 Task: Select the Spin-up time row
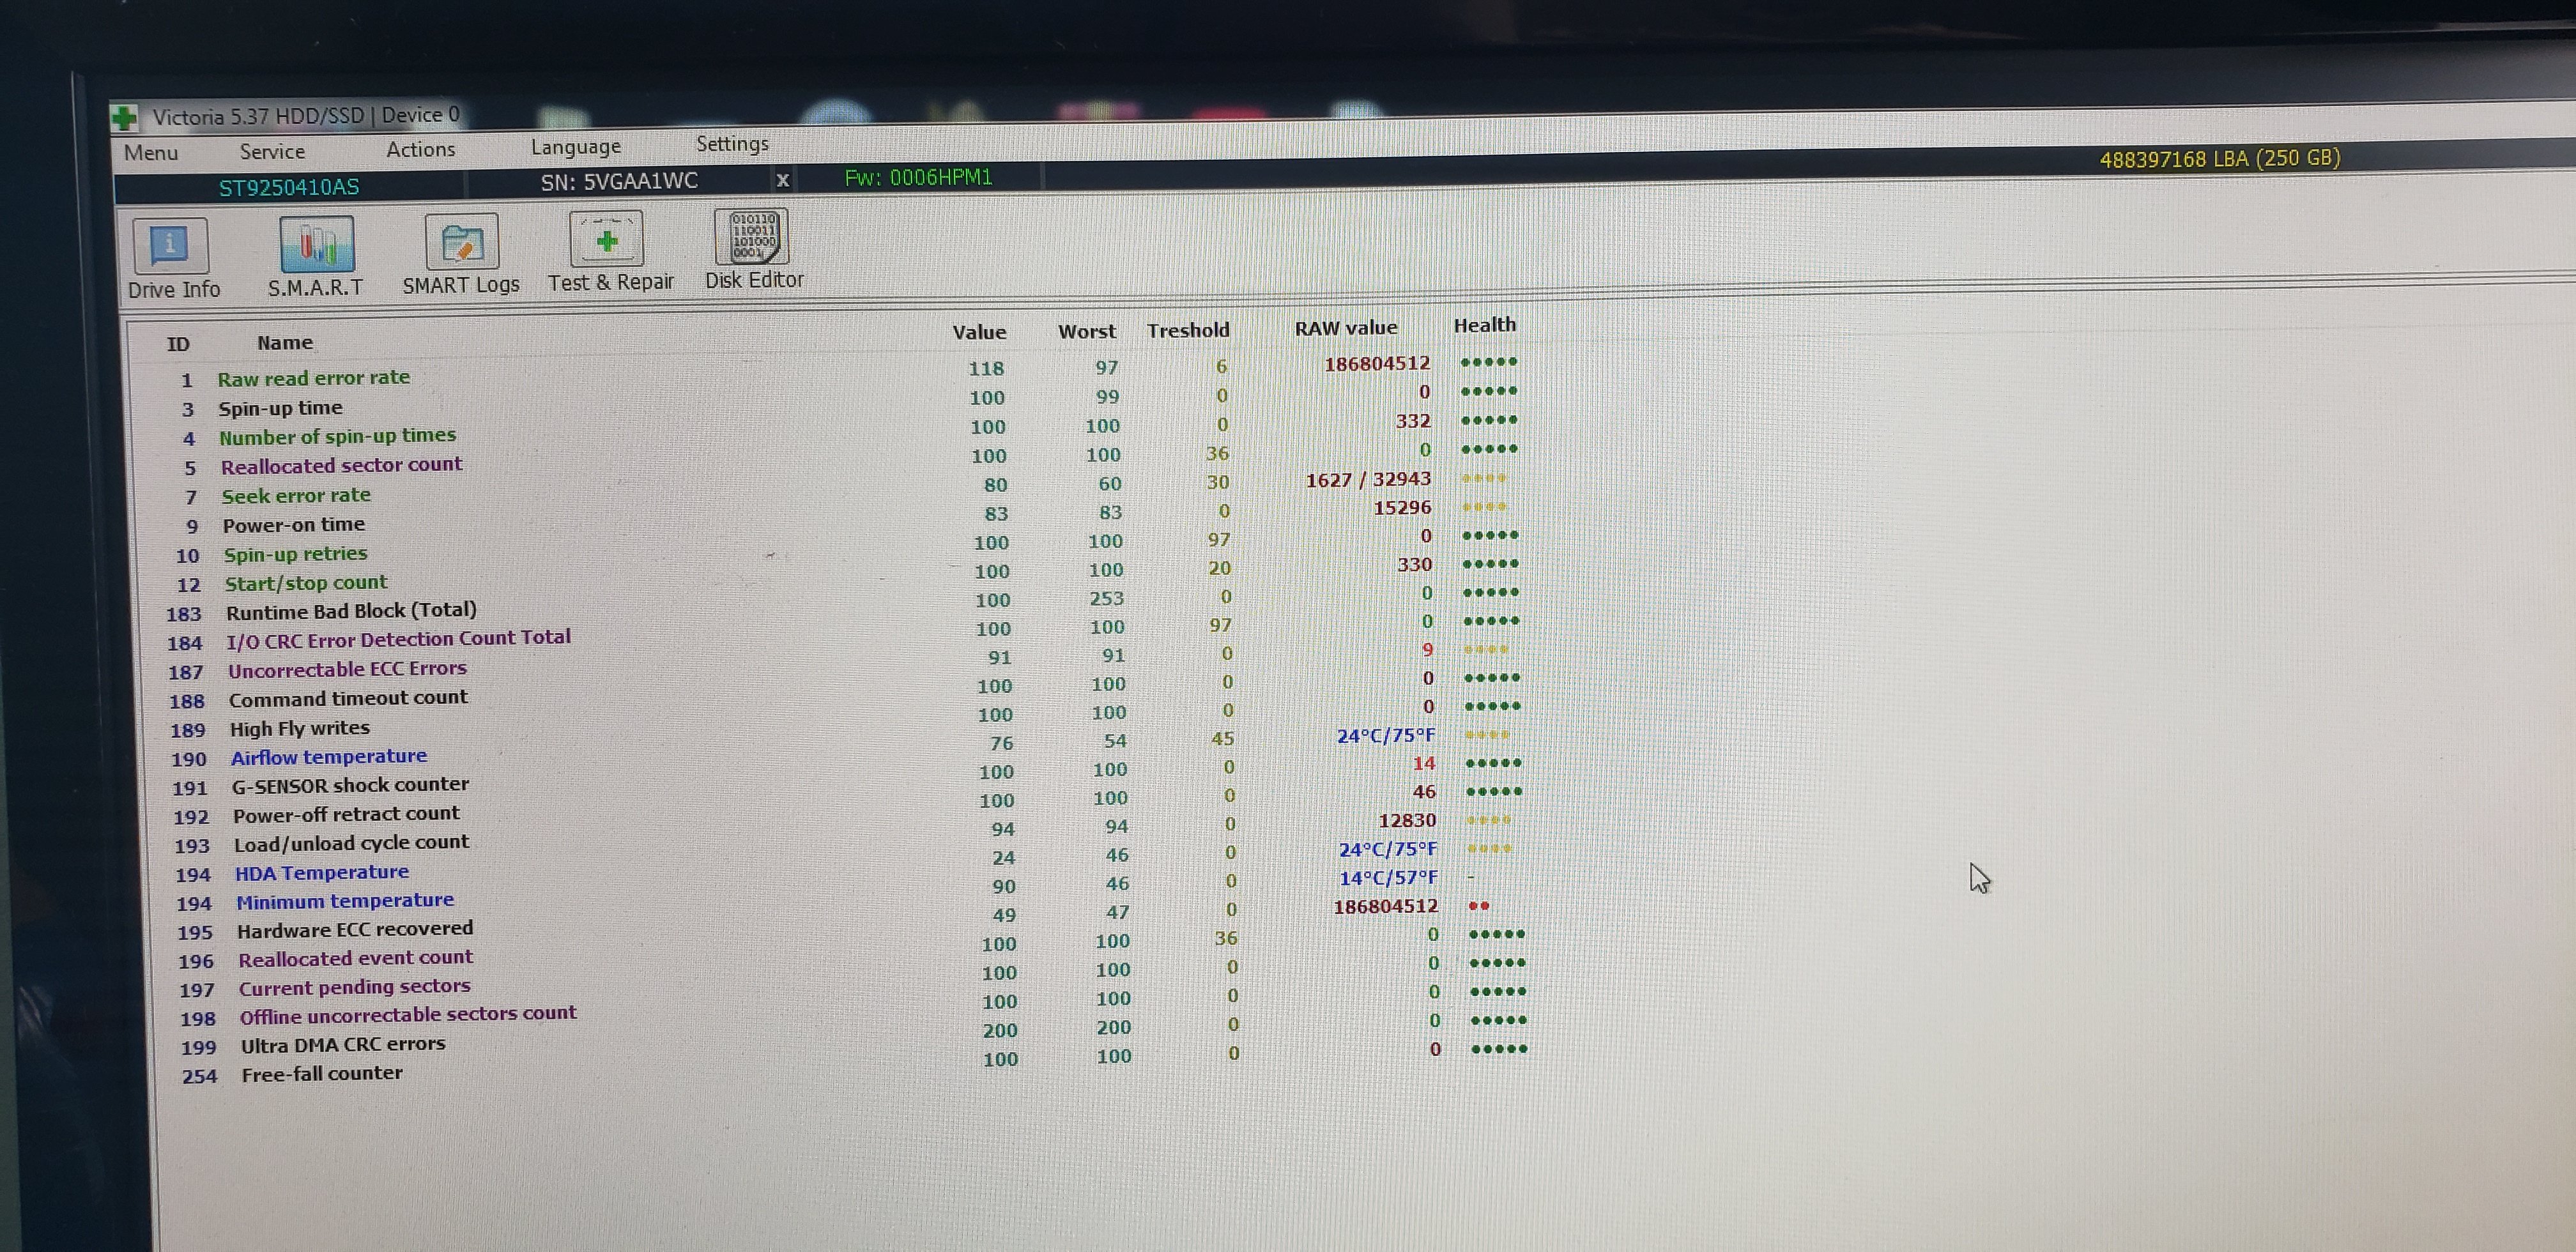(849, 400)
